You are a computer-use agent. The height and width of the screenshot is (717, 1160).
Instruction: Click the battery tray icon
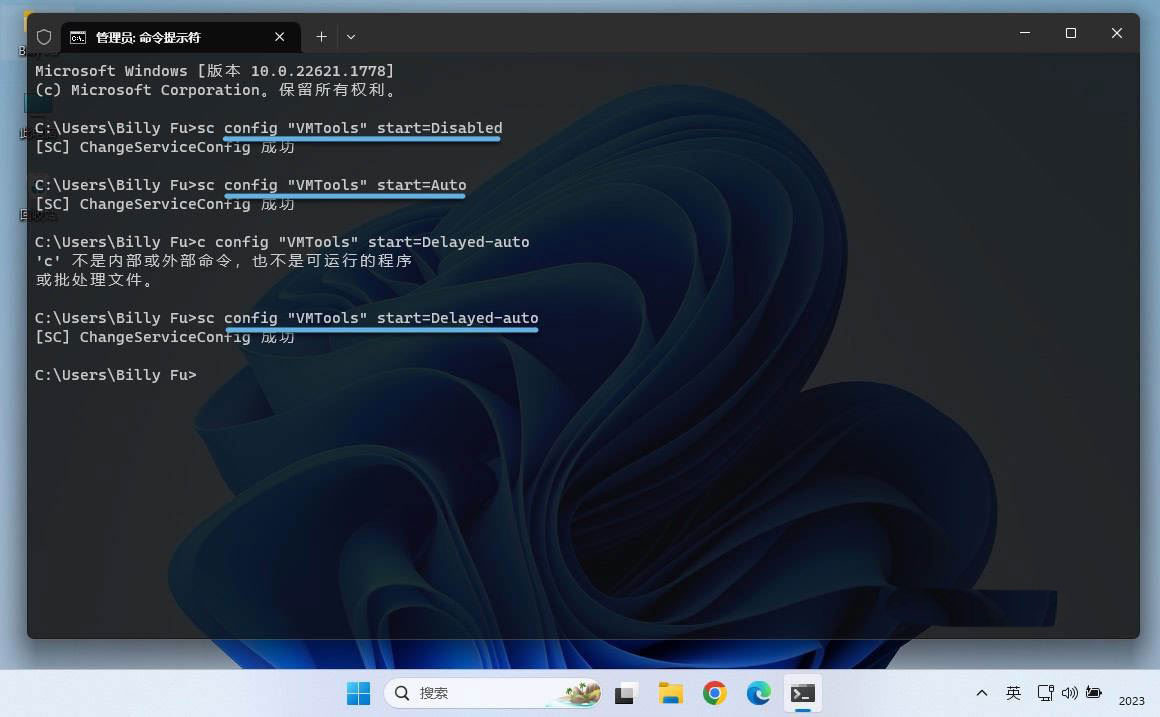(x=1094, y=693)
